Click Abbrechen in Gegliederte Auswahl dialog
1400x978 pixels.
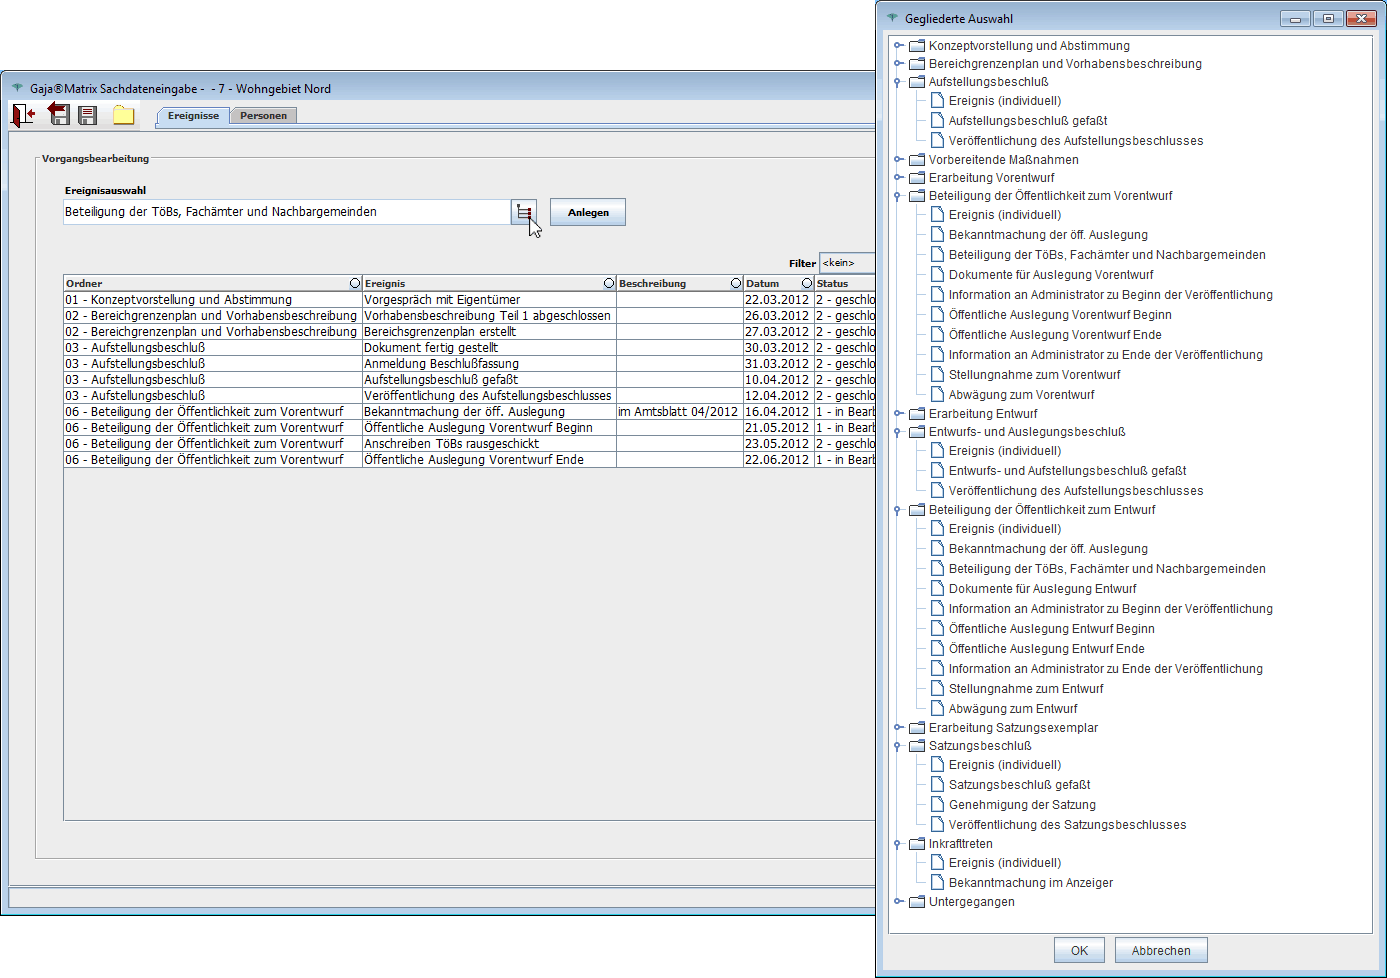point(1161,951)
